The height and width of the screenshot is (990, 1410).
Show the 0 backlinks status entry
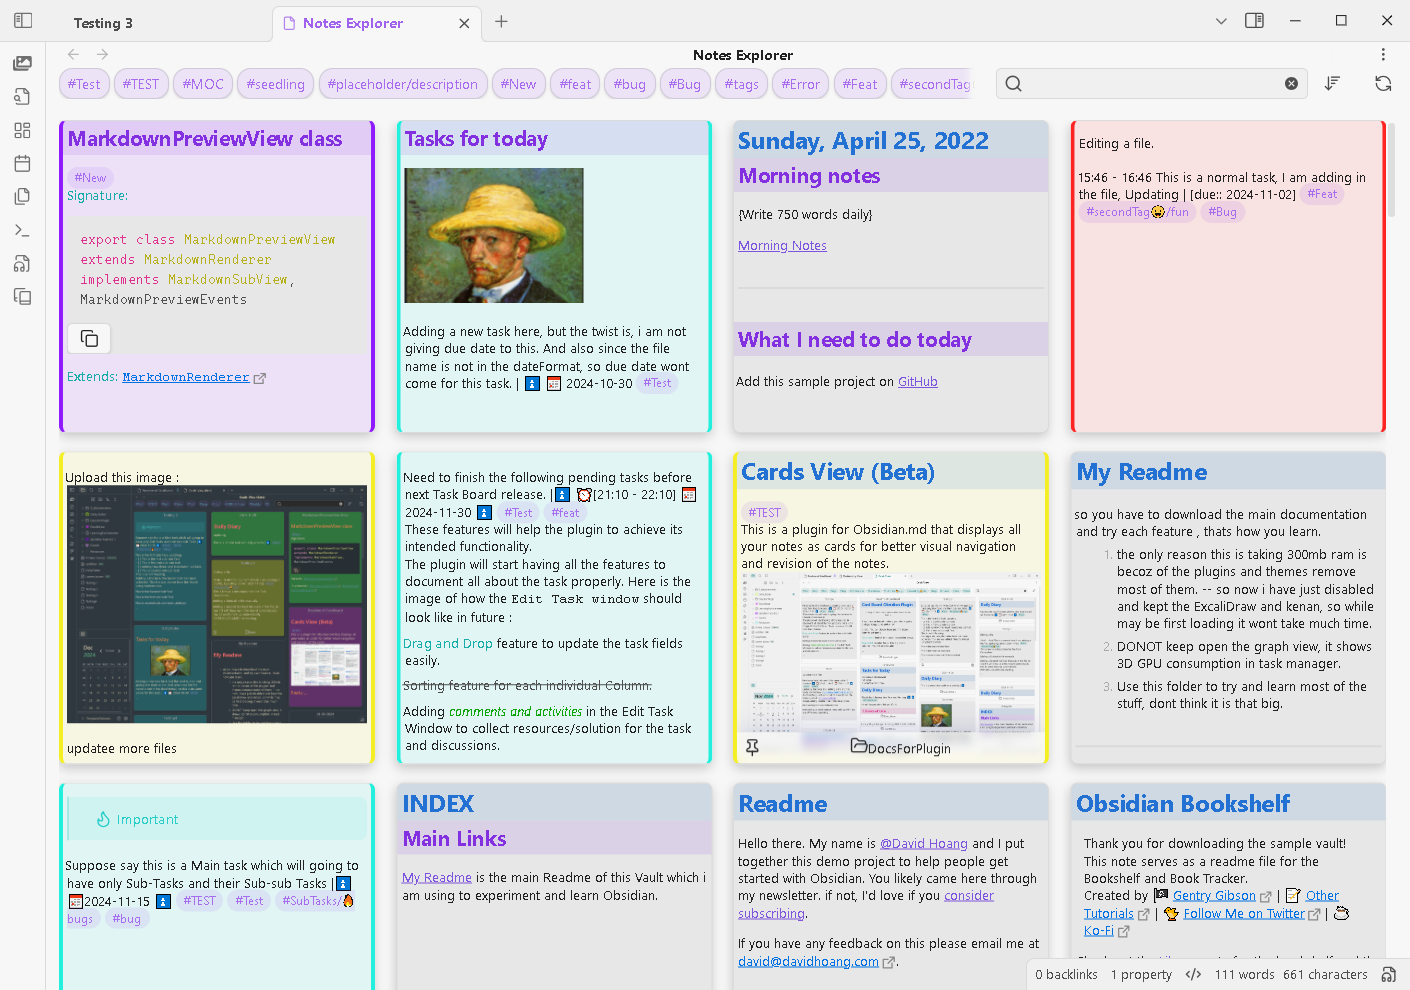point(1066,975)
